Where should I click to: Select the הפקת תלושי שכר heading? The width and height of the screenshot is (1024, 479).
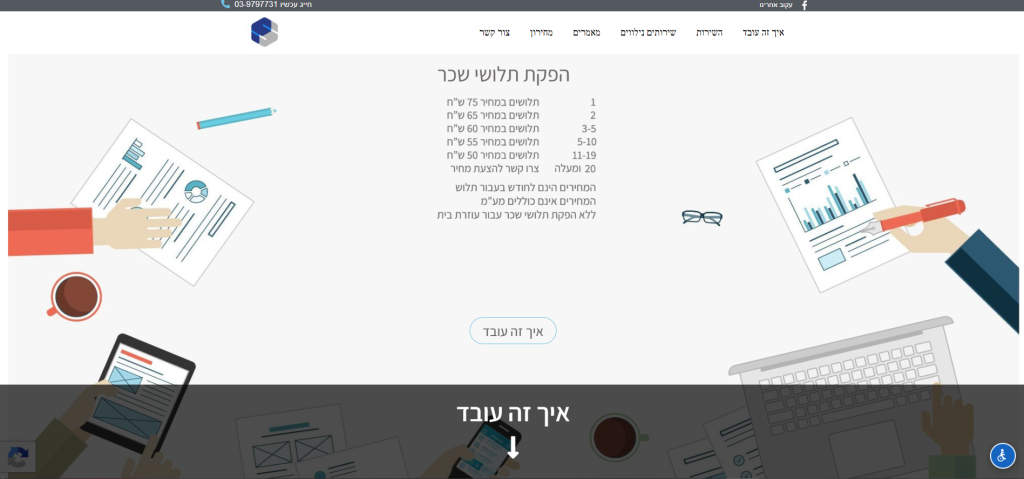pyautogui.click(x=504, y=74)
